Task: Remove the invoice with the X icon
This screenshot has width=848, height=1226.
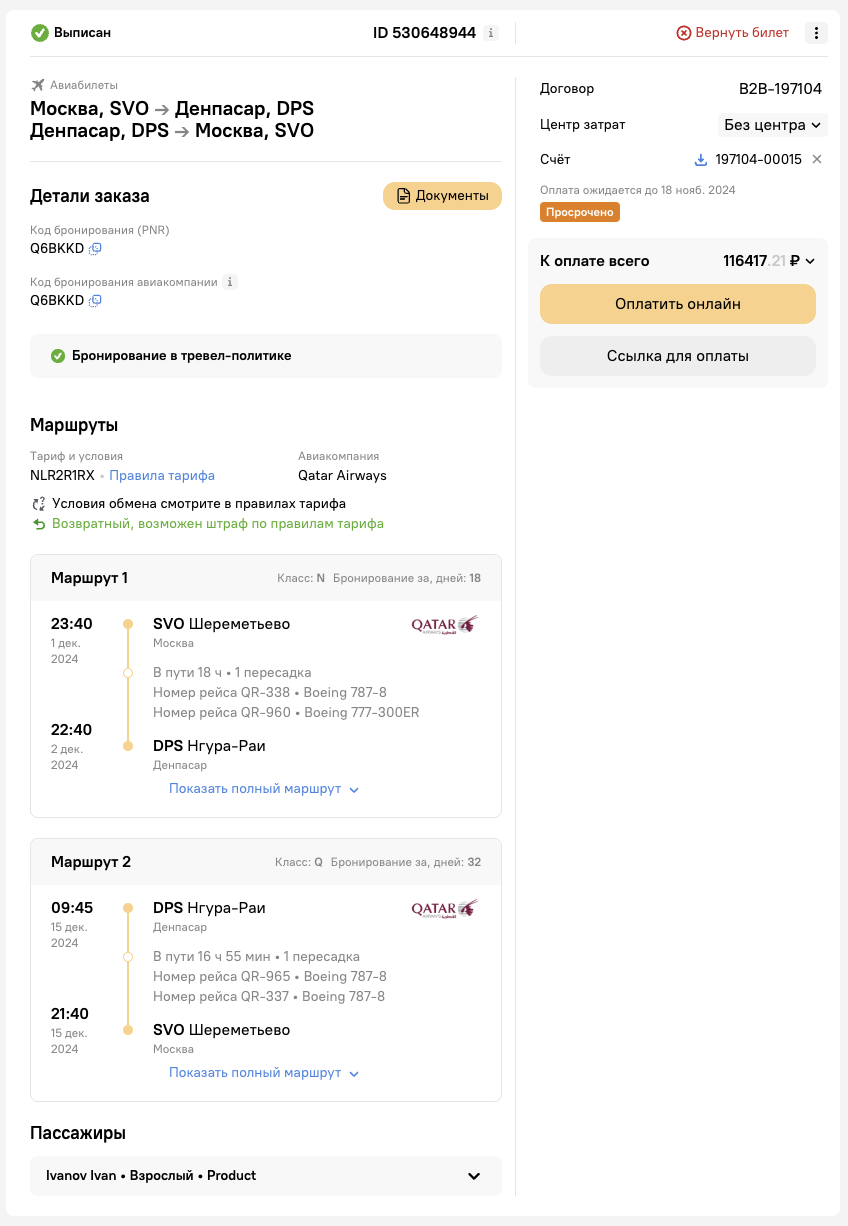Action: coord(816,159)
